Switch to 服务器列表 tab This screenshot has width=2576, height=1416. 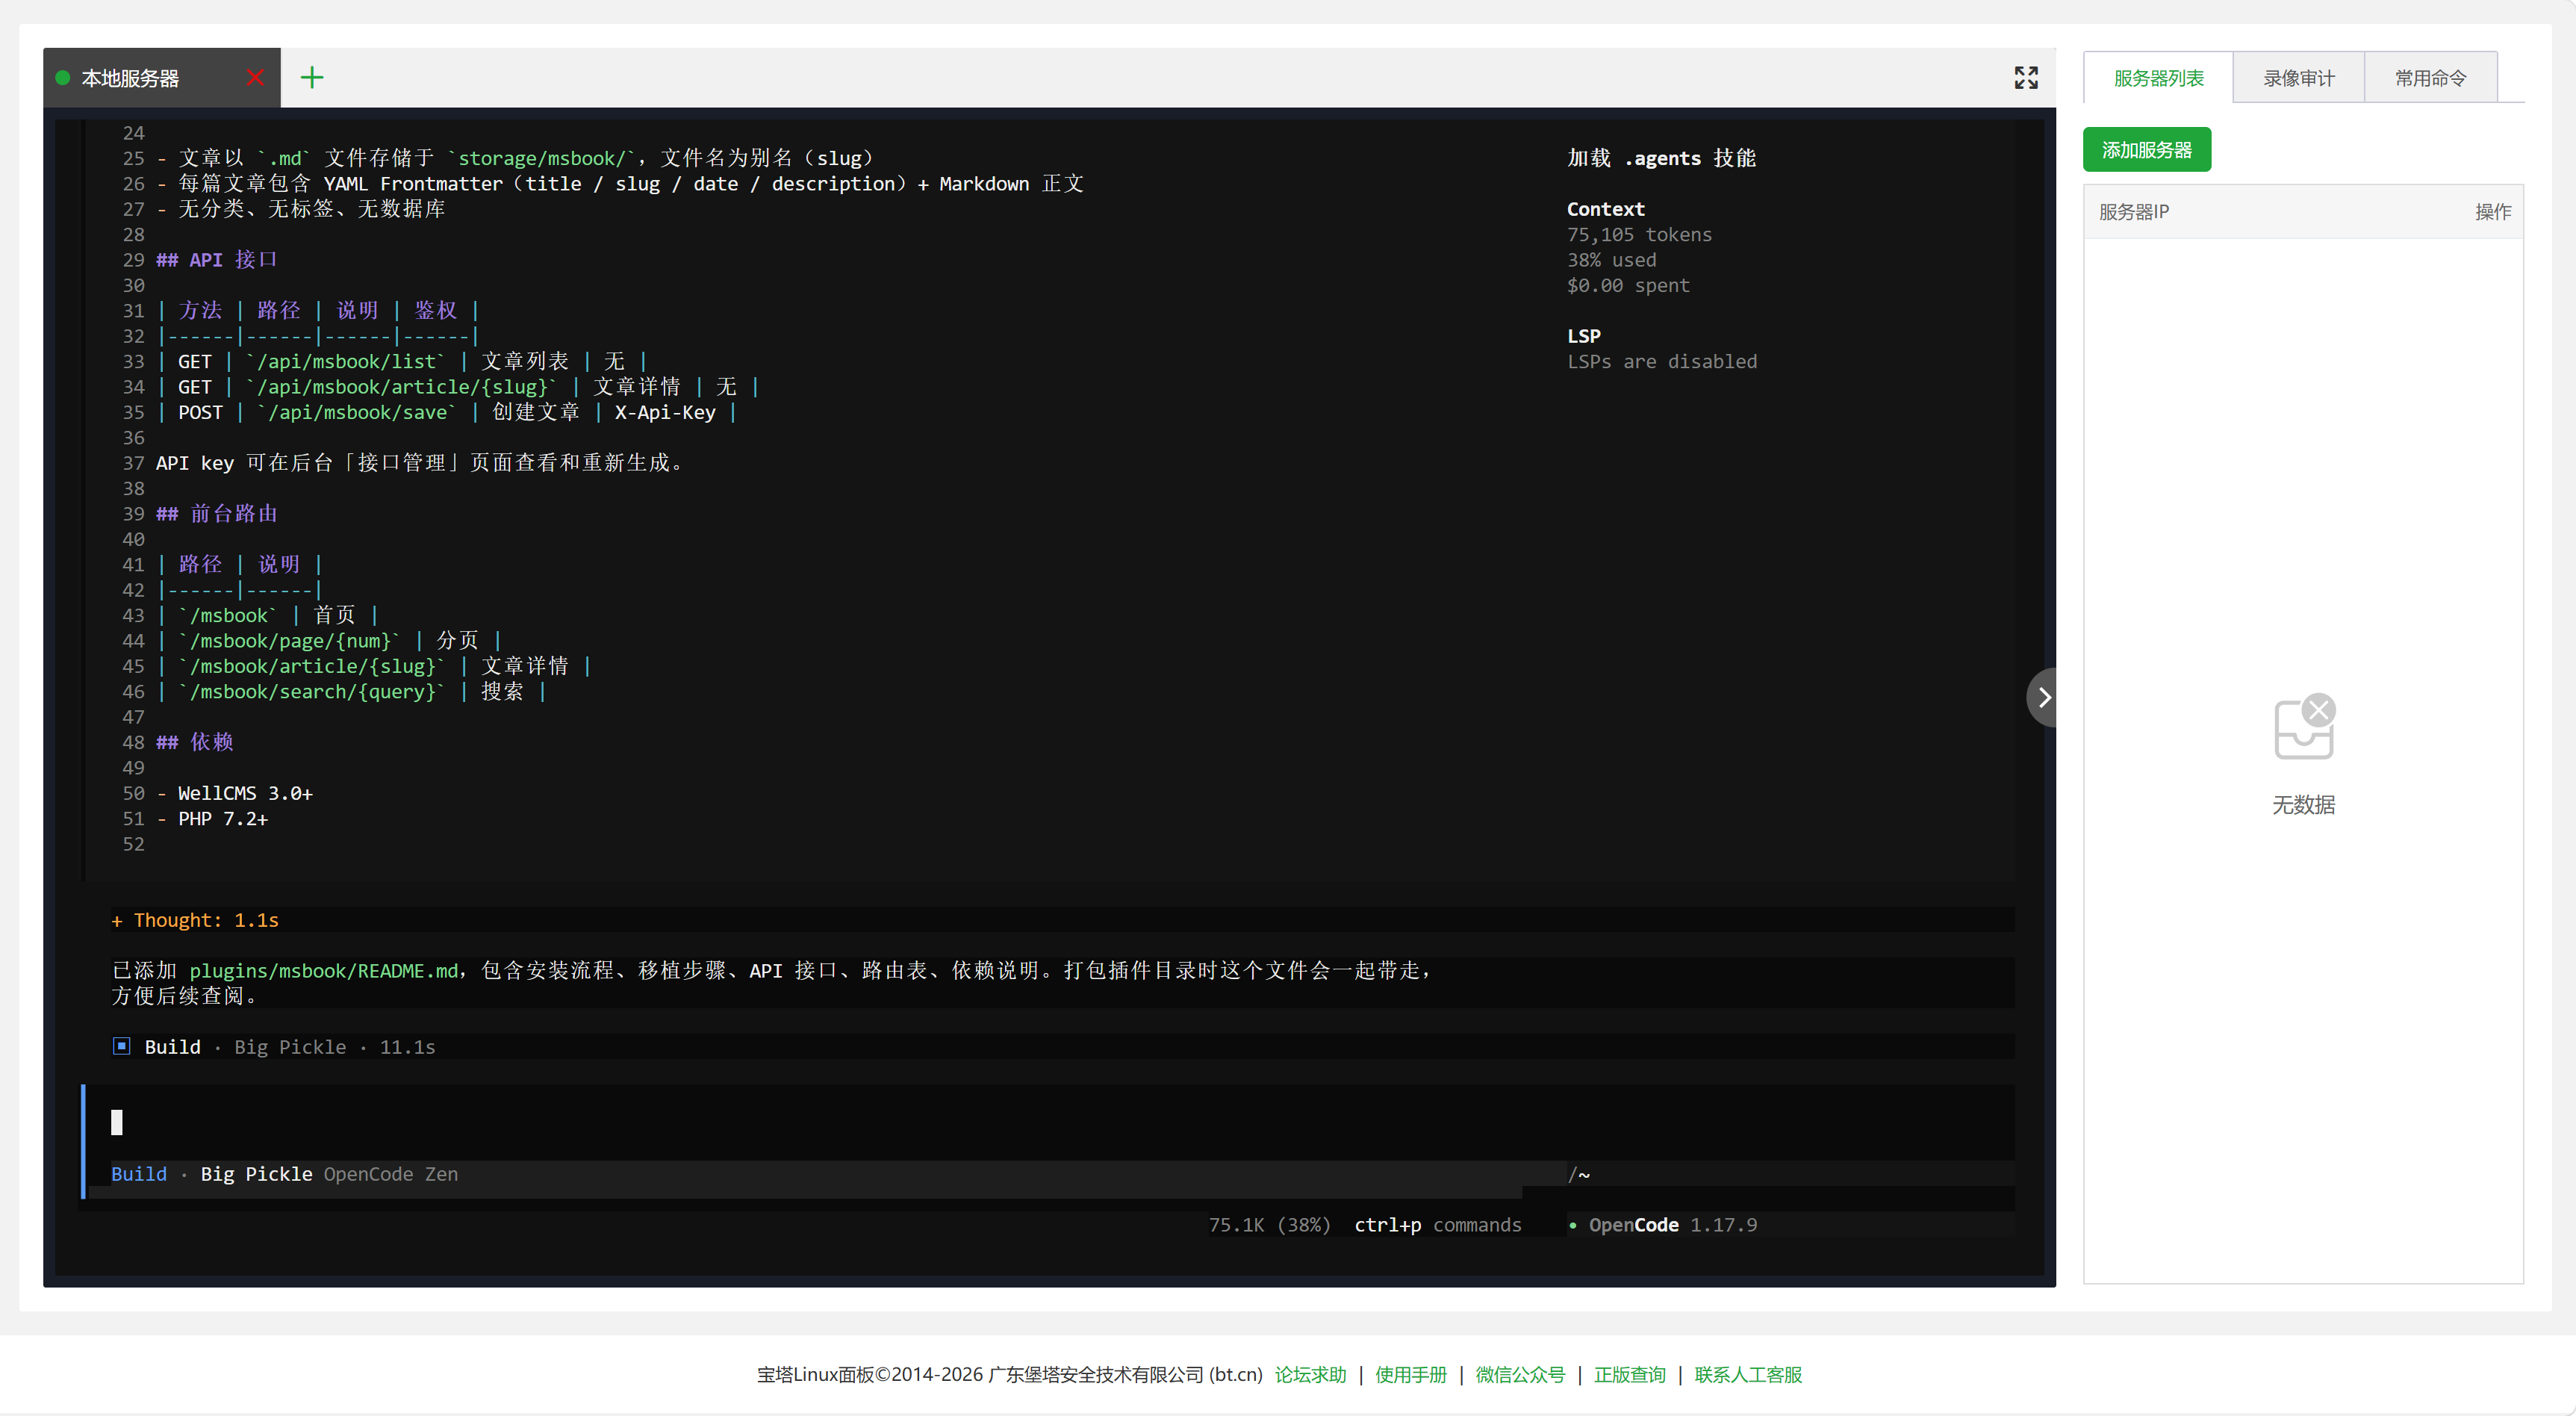2158,78
